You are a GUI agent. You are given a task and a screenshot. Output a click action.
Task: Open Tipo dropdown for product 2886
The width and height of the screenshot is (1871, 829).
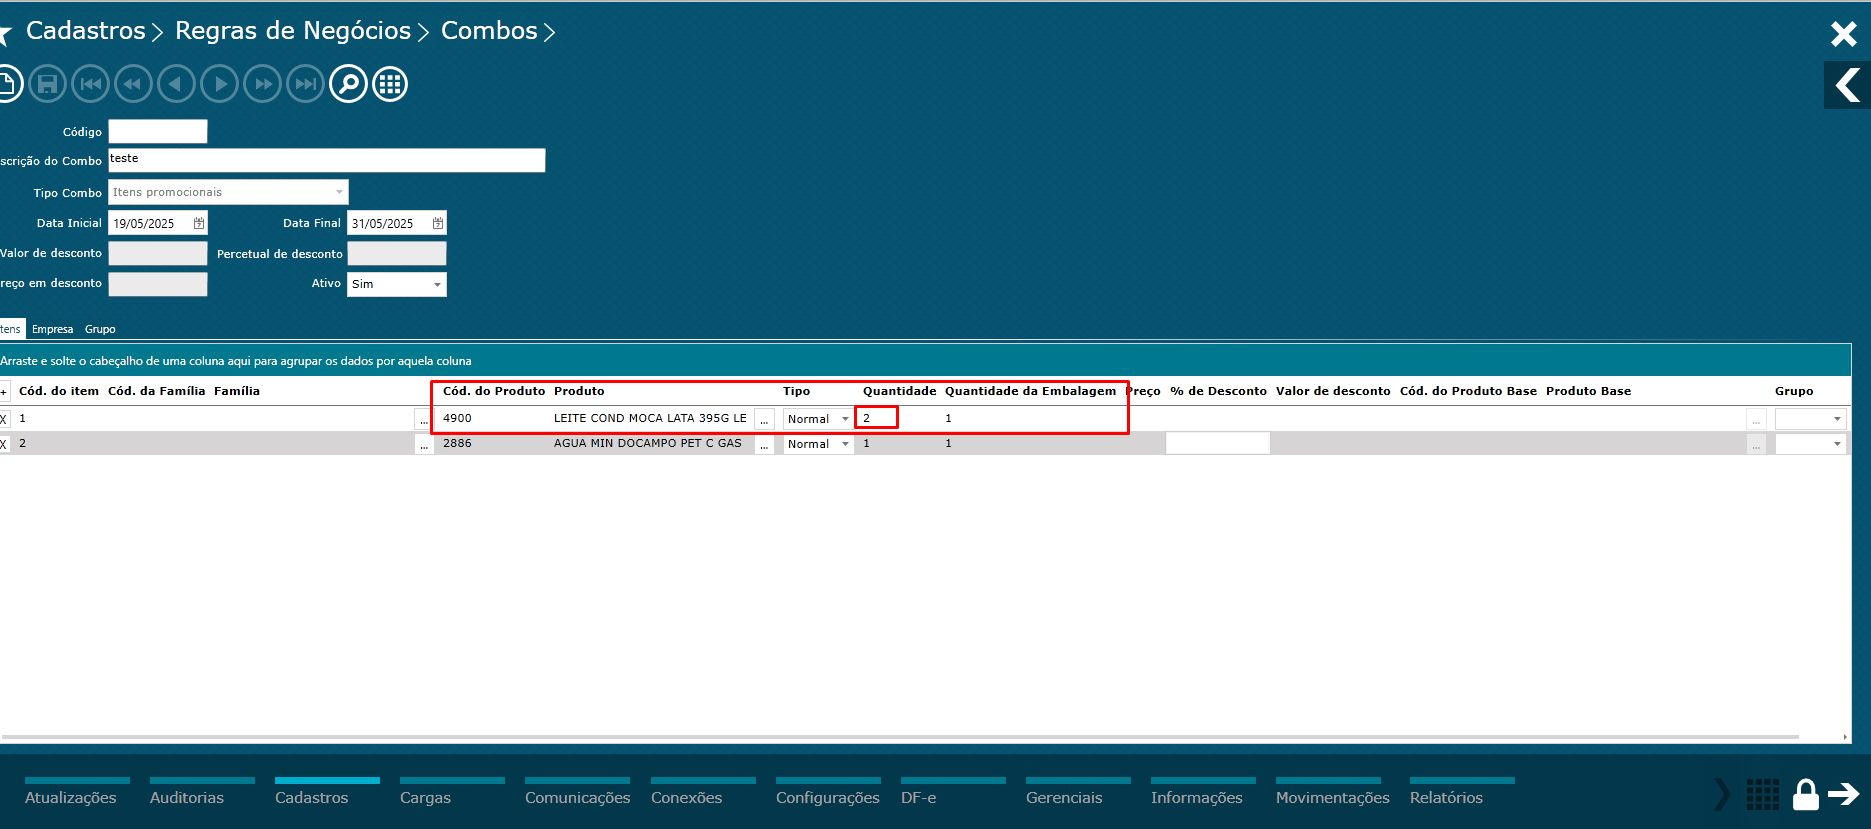point(845,444)
